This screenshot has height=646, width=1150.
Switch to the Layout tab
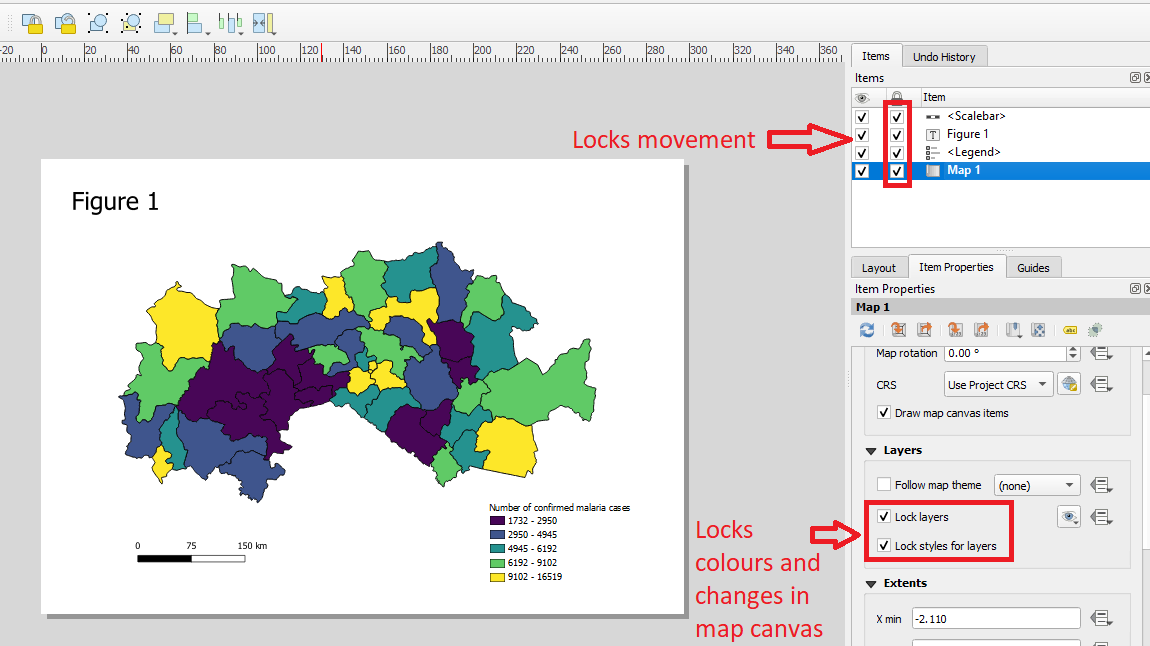879,268
